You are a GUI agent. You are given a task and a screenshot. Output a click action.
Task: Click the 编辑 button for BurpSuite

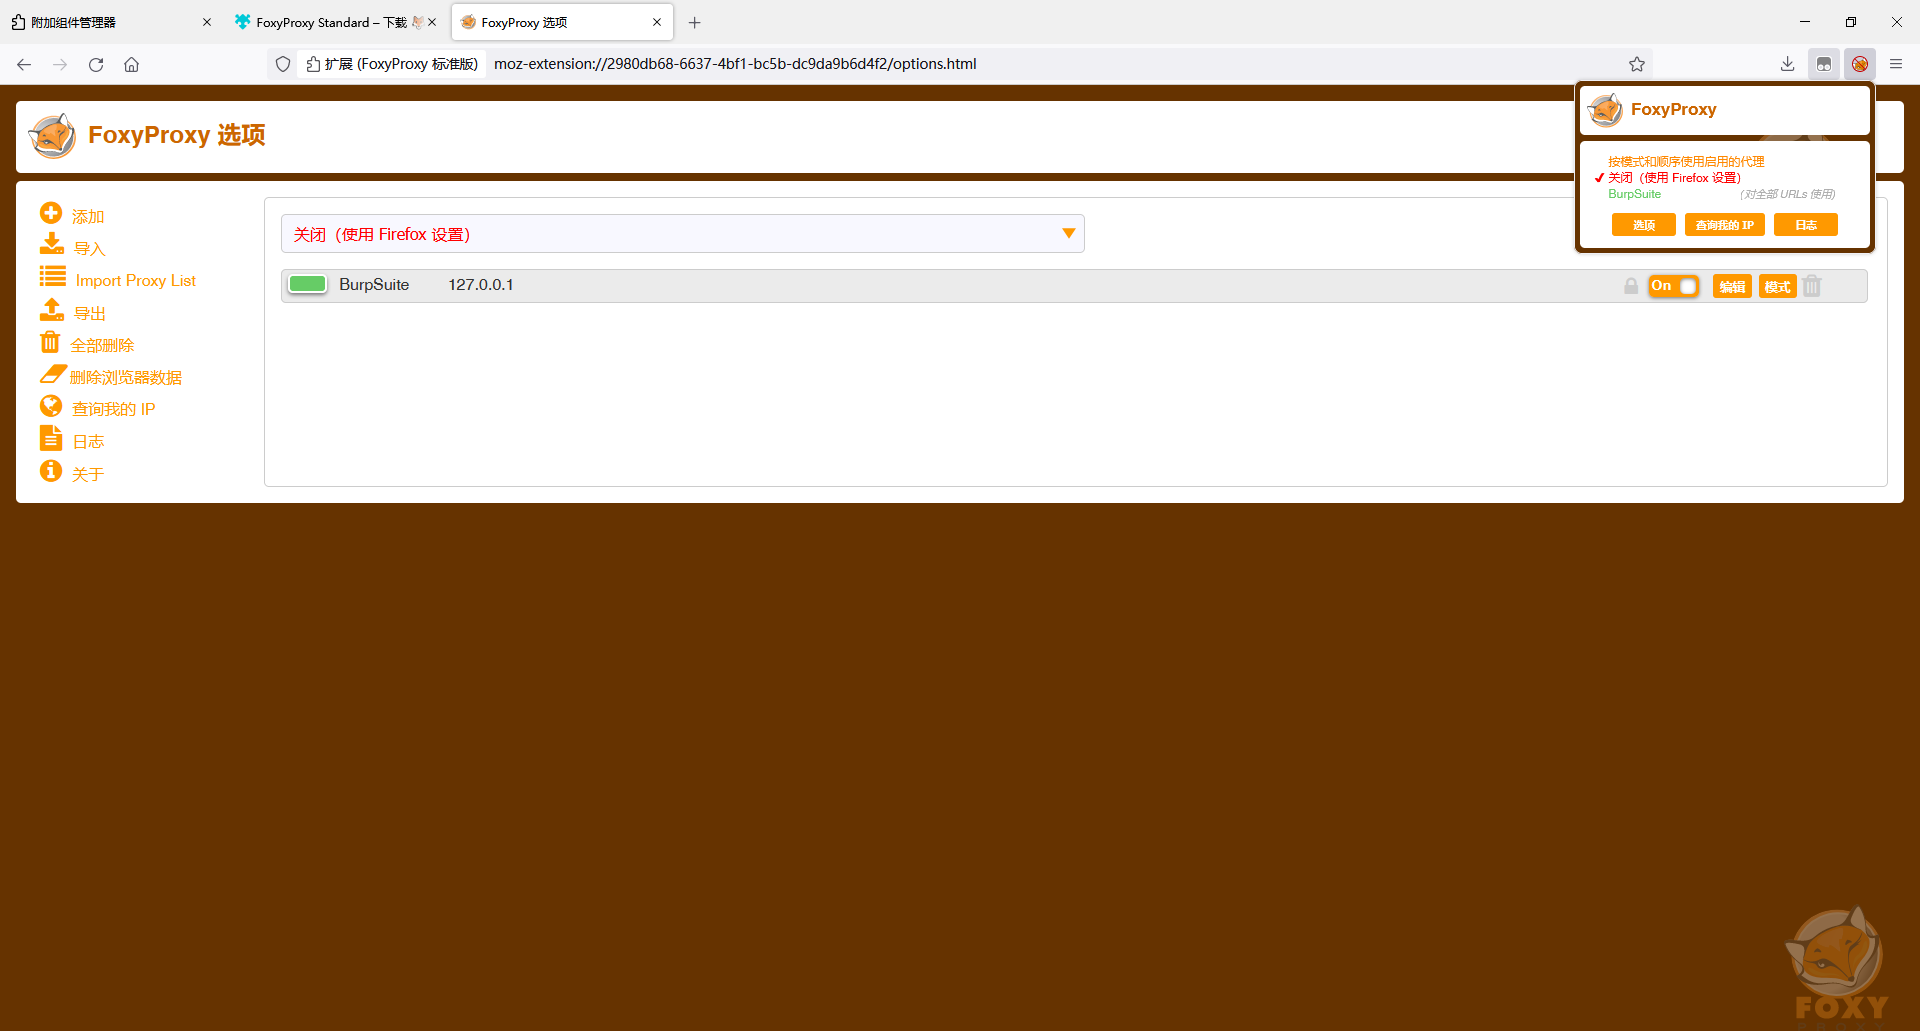1732,287
